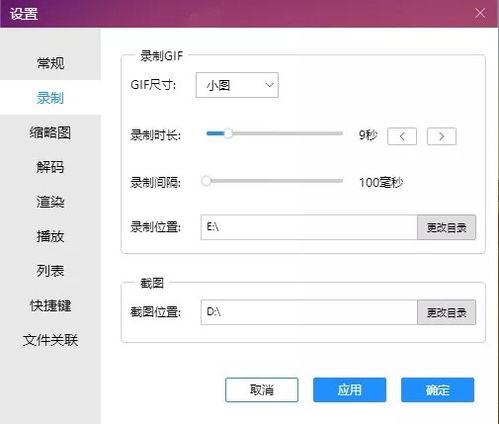Click the 录制时长 slider handle

pos(228,133)
